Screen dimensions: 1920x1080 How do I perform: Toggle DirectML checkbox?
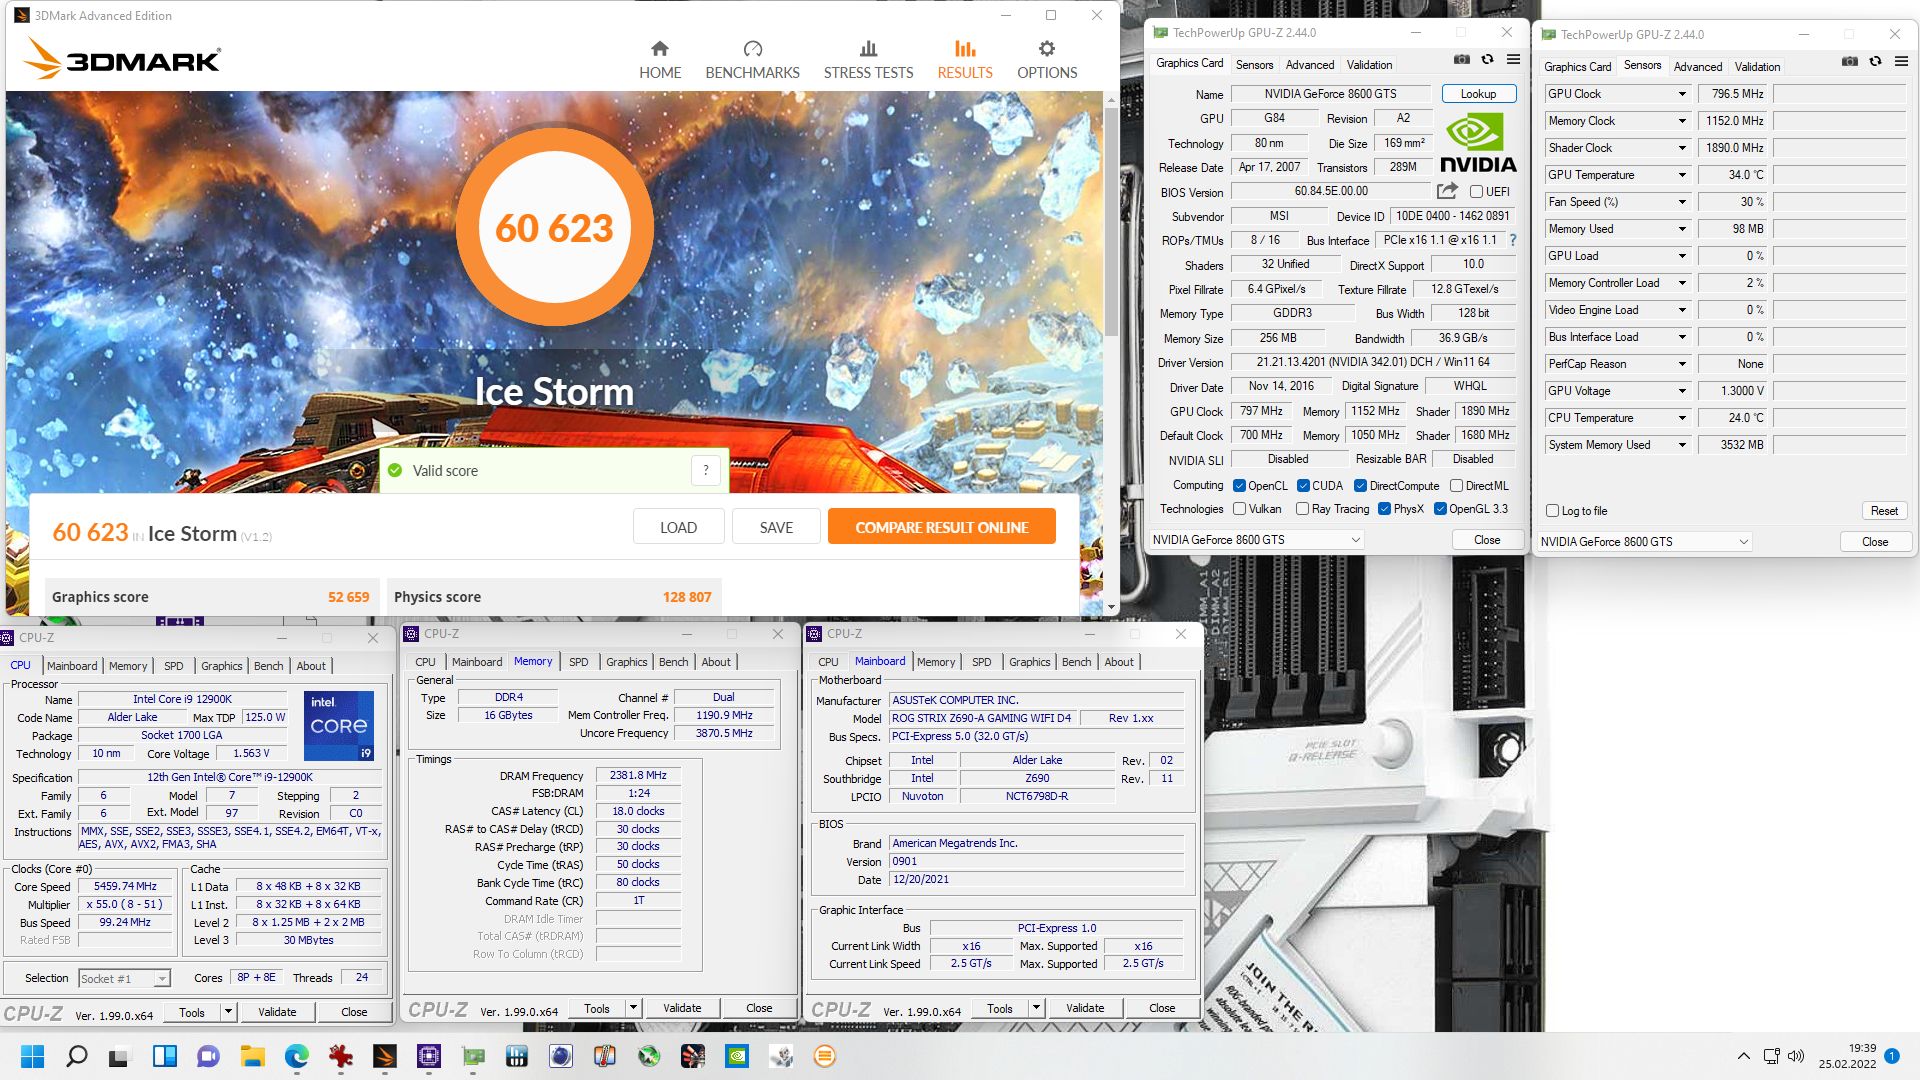1456,486
